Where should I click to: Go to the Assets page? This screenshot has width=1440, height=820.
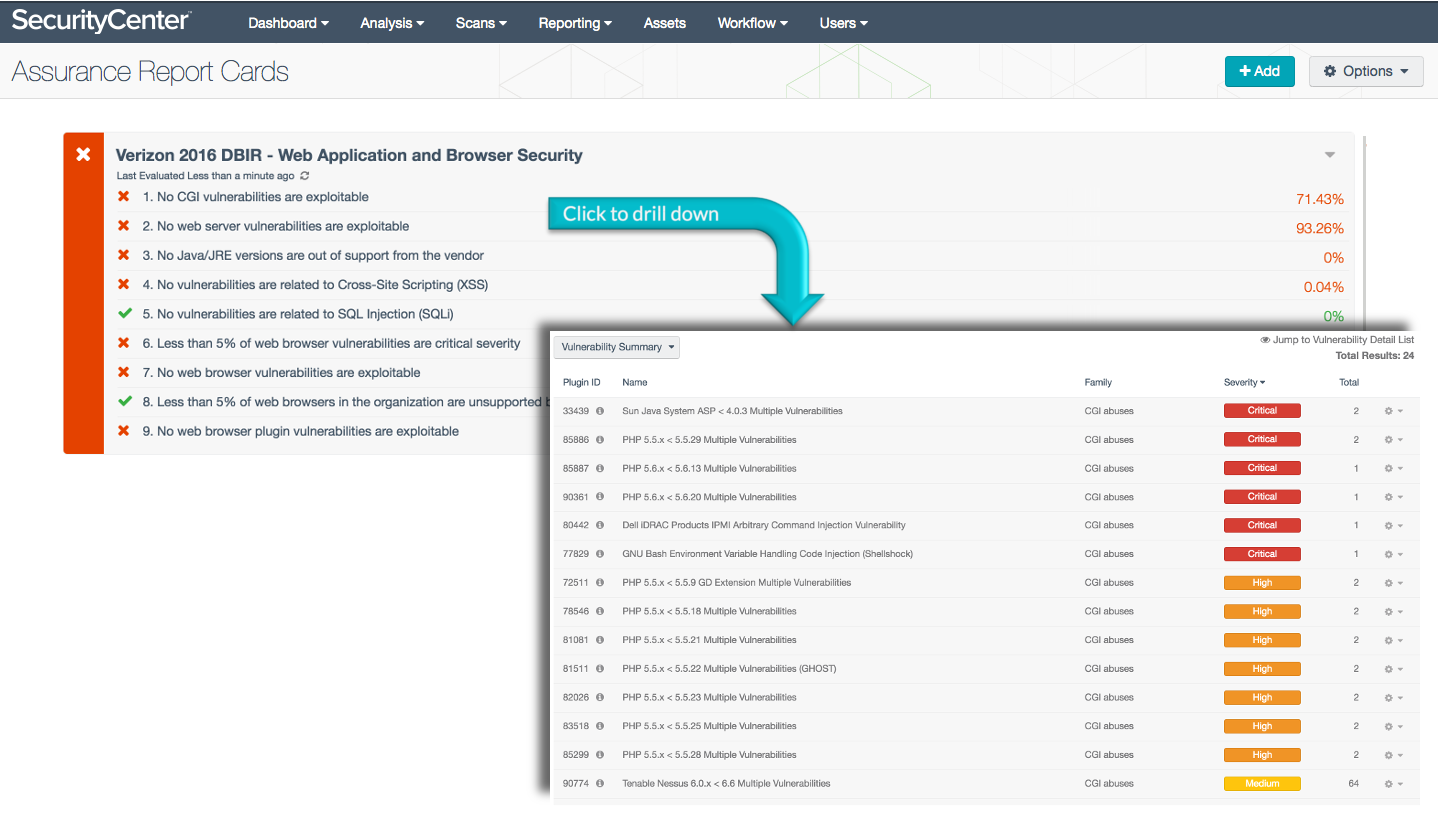pyautogui.click(x=665, y=23)
